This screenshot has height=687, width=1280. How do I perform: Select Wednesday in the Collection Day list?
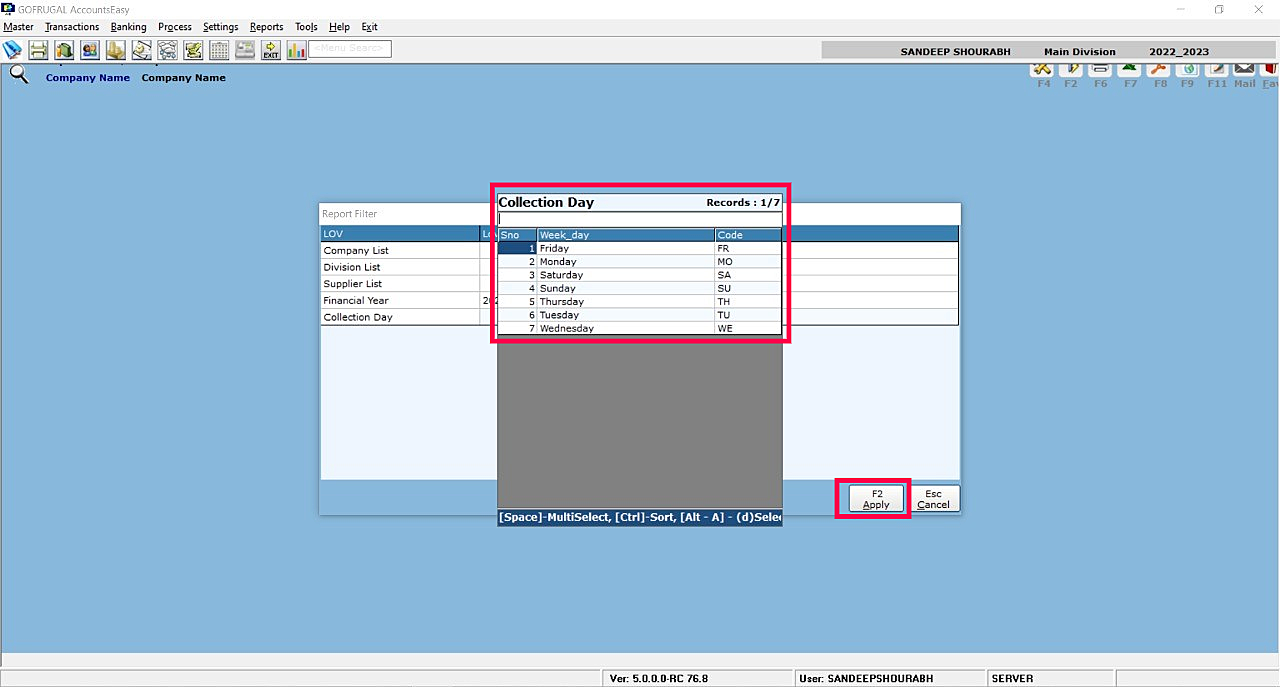coord(640,328)
